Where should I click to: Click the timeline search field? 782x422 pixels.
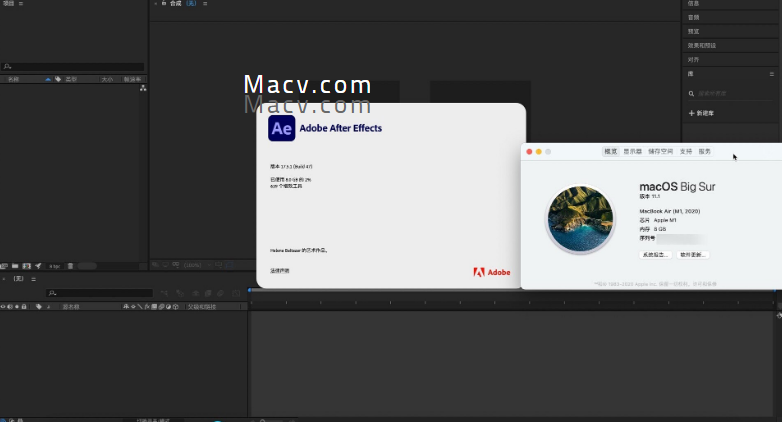click(x=100, y=293)
